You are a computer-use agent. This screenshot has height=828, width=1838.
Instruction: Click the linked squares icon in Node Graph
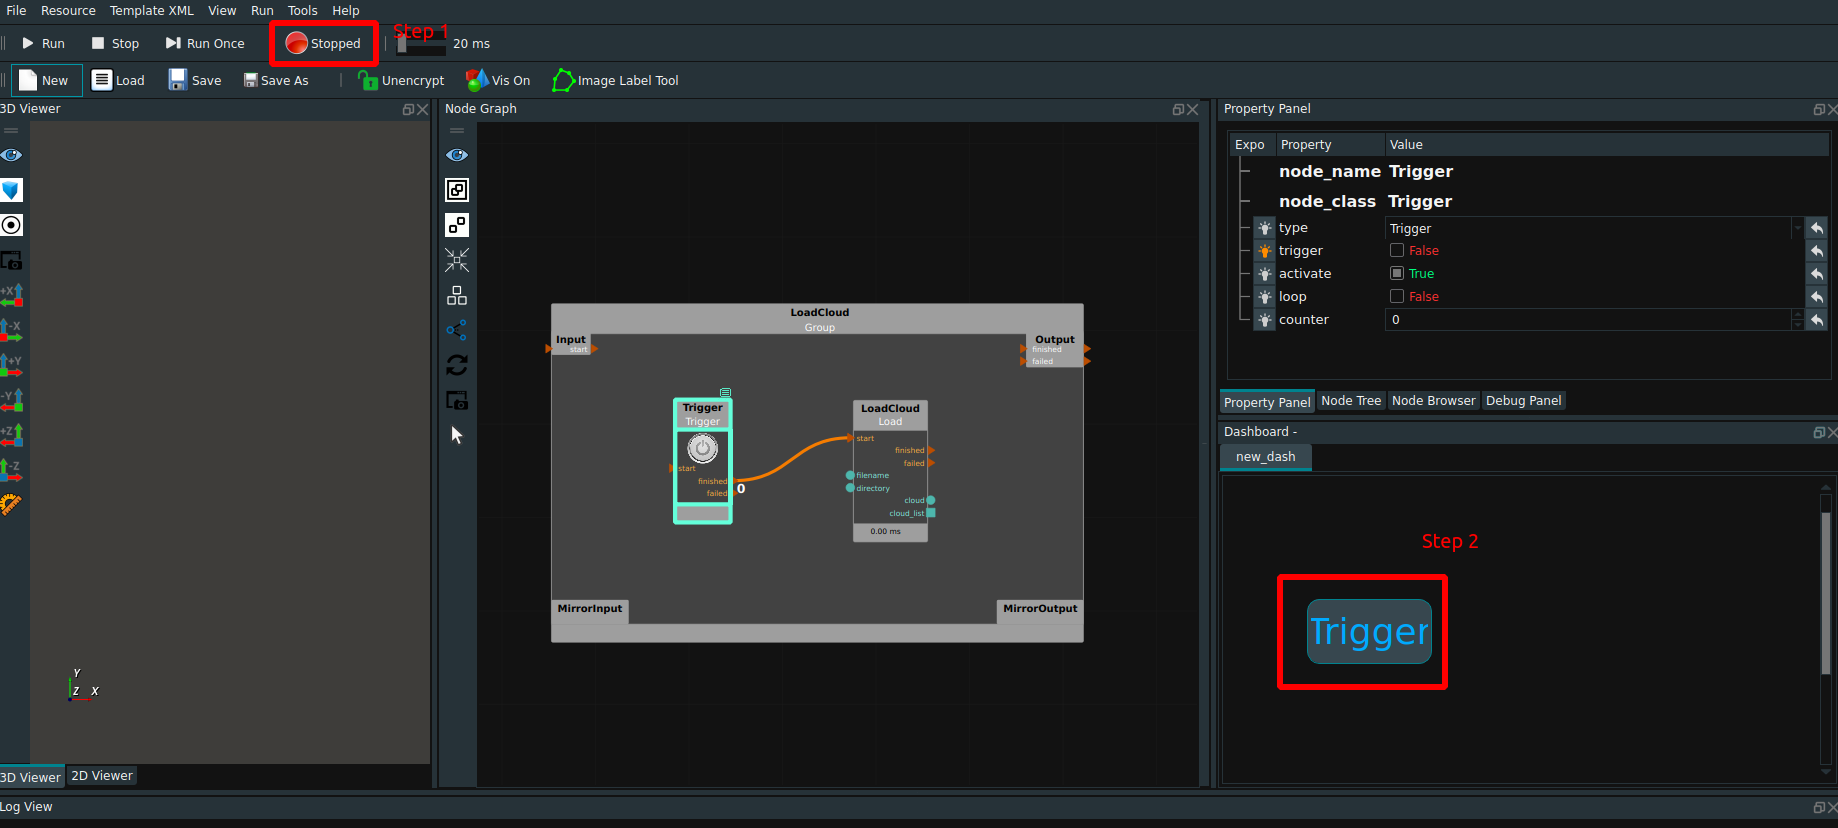coord(457,225)
